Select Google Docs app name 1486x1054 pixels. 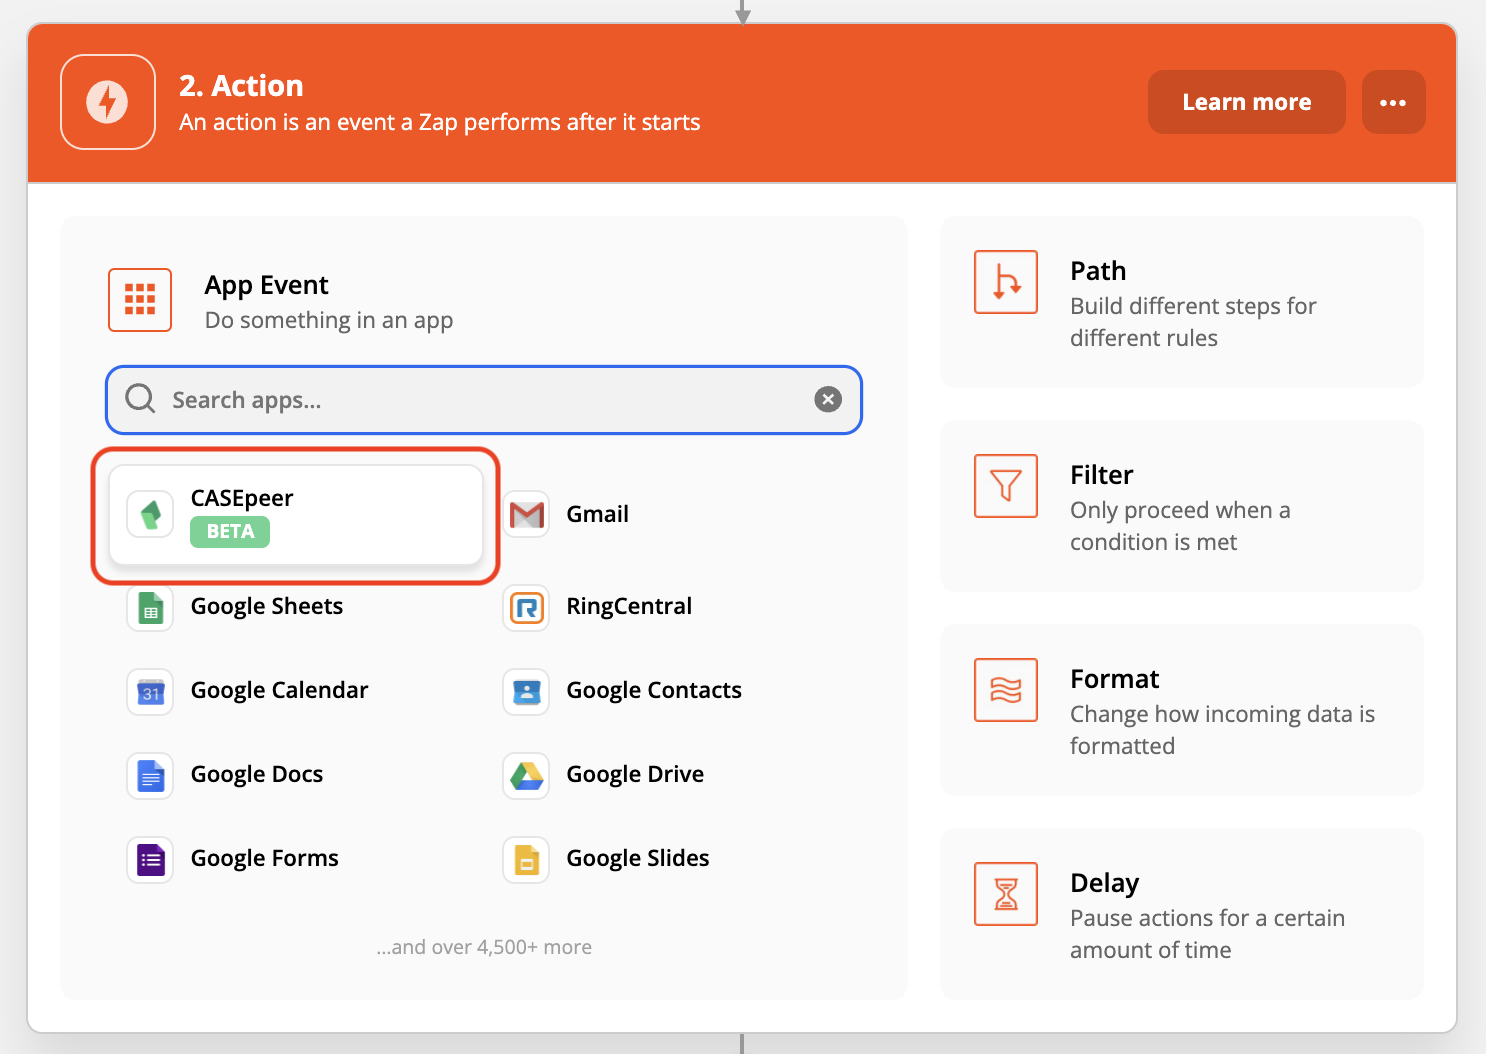257,774
